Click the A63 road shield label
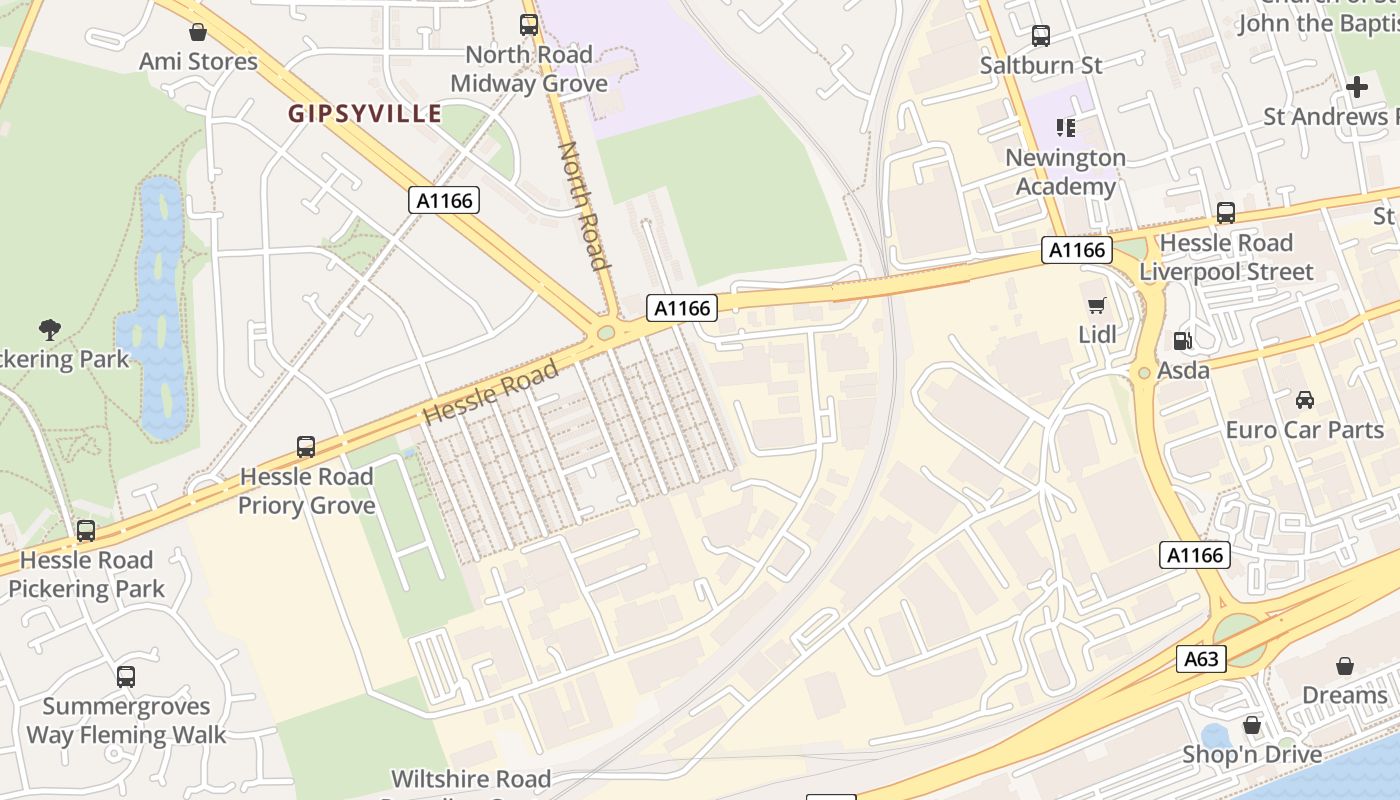The height and width of the screenshot is (800, 1400). coord(1201,659)
